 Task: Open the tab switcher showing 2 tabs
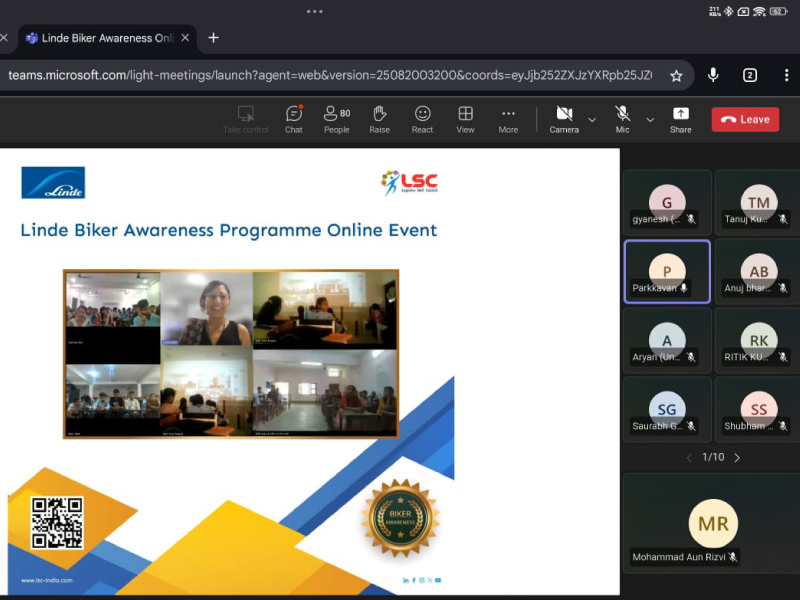tap(749, 76)
